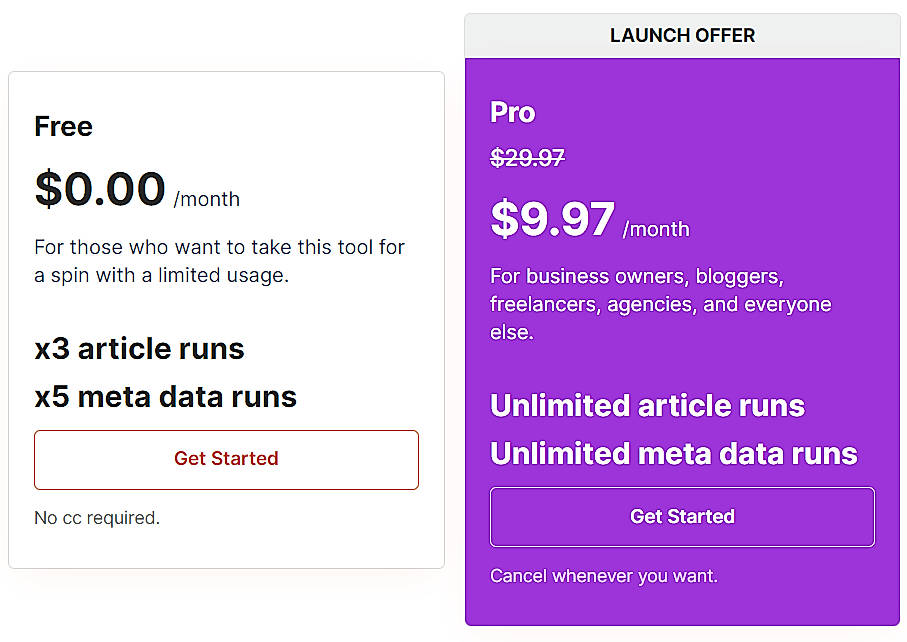Click the '/month' label beside $0.00

pyautogui.click(x=208, y=199)
